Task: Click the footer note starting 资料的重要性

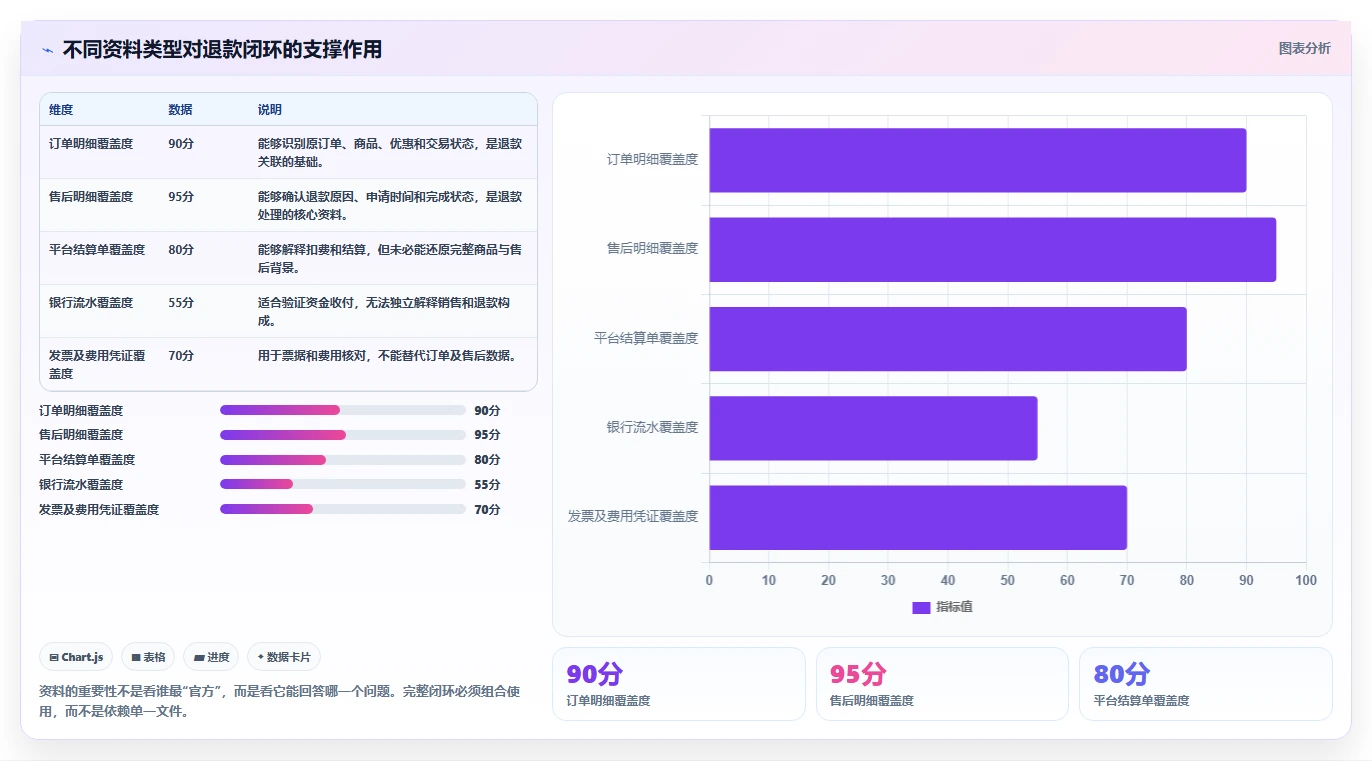Action: click(280, 701)
